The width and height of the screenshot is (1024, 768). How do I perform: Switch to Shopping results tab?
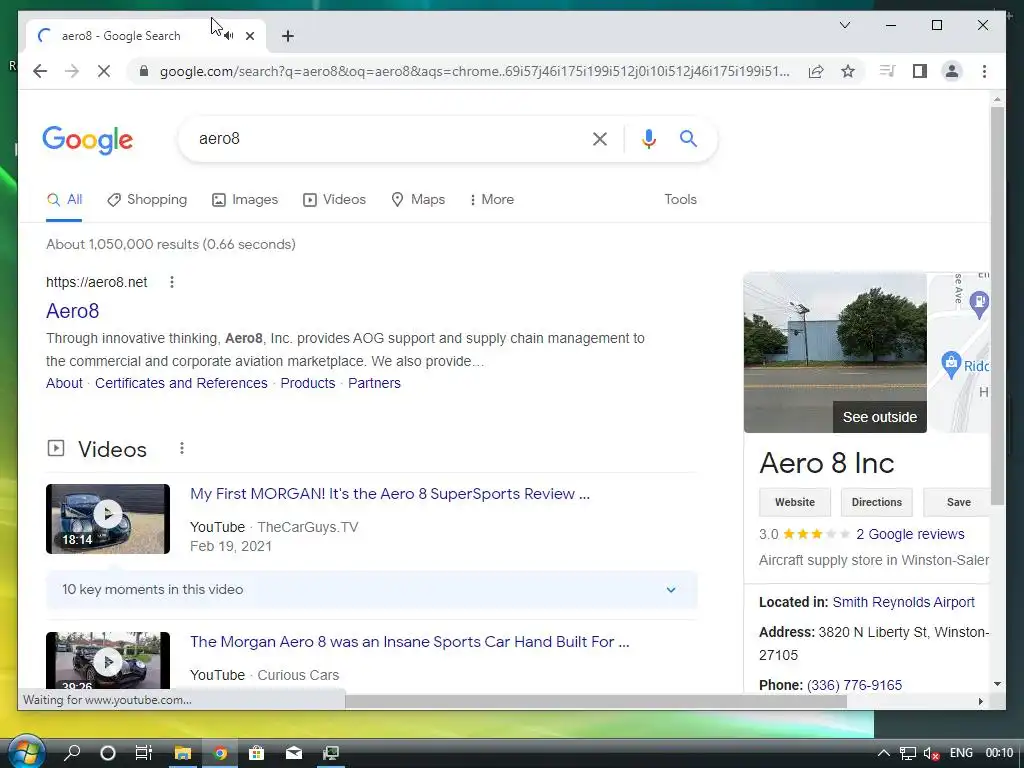tap(147, 200)
